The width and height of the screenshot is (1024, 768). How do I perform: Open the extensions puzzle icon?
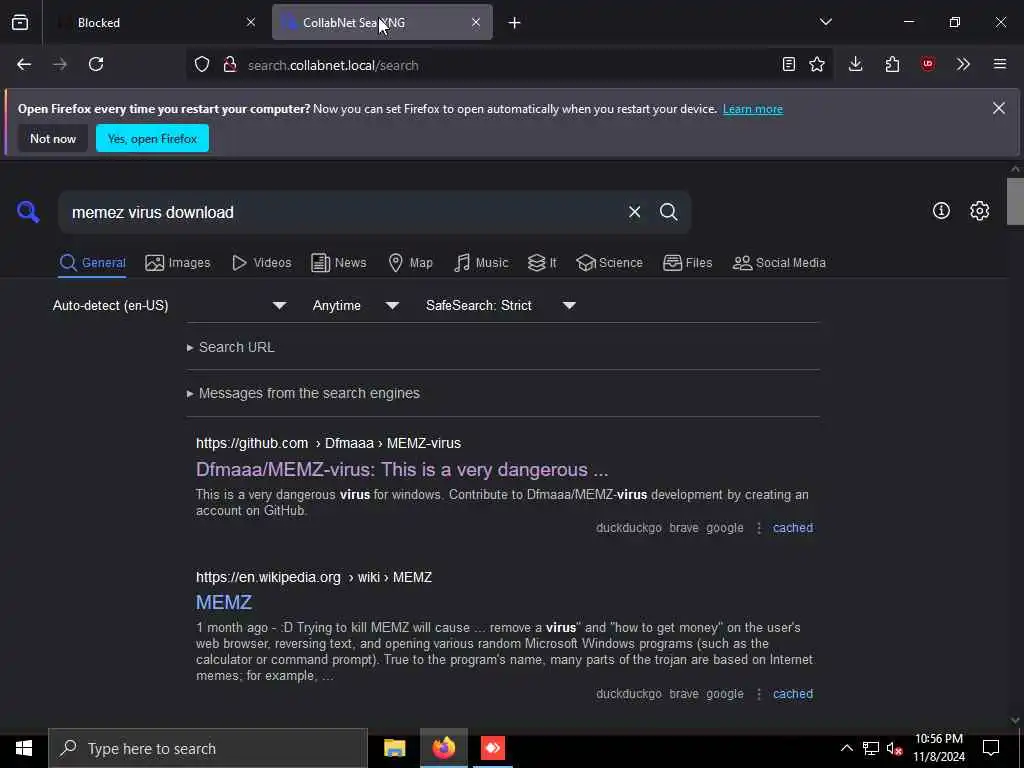(x=892, y=64)
